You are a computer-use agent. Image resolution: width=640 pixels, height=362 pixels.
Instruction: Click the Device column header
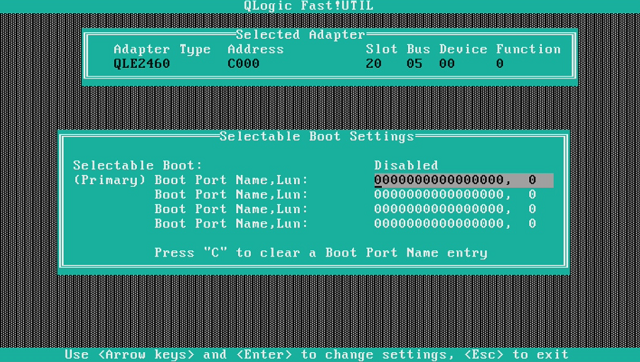coord(463,49)
